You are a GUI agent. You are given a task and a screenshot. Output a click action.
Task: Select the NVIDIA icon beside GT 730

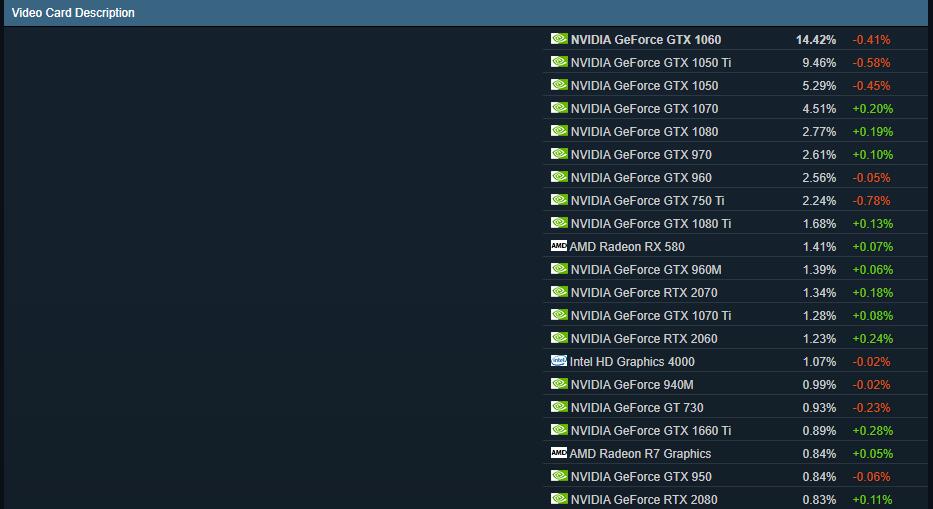pos(559,407)
